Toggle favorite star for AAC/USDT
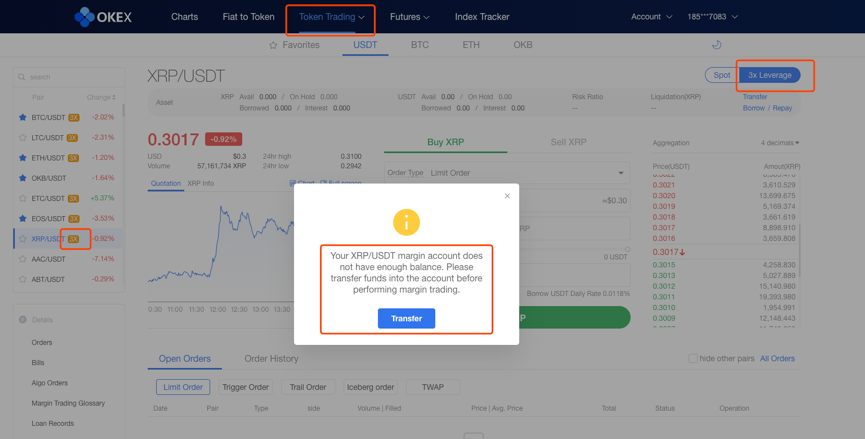 (23, 259)
